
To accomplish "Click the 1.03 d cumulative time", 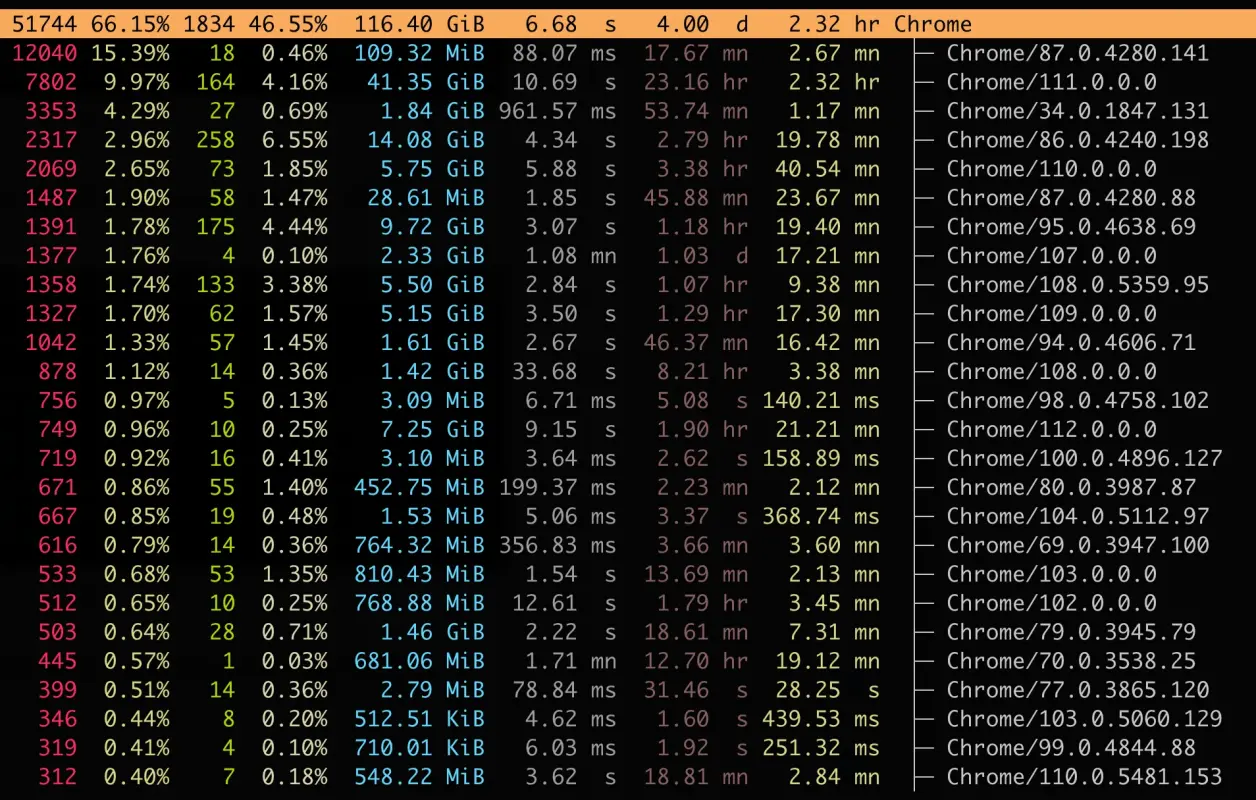I will point(702,256).
